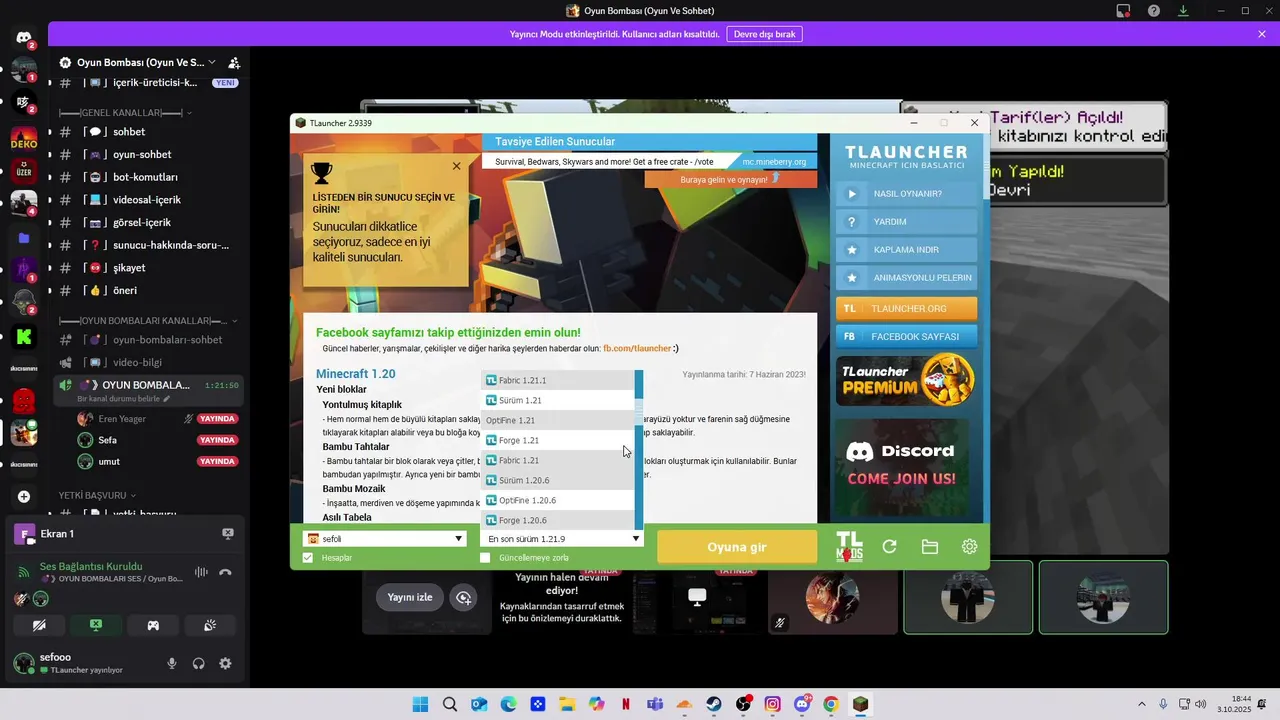Click the Oyuna gir button
The image size is (1280, 720).
pos(737,547)
